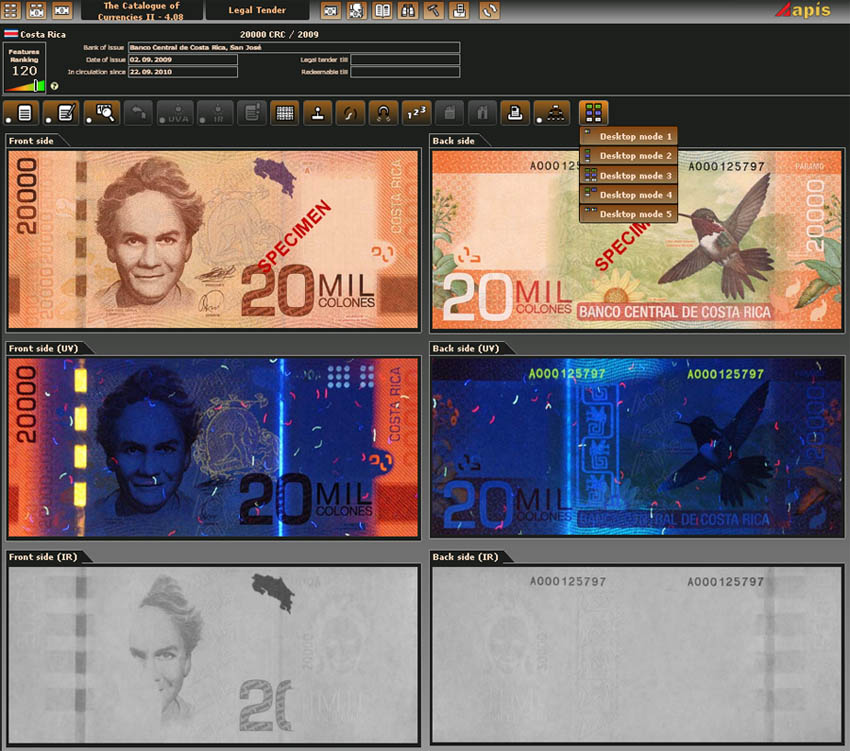Select the 123 serial numbering tool
This screenshot has height=751, width=850.
click(416, 113)
